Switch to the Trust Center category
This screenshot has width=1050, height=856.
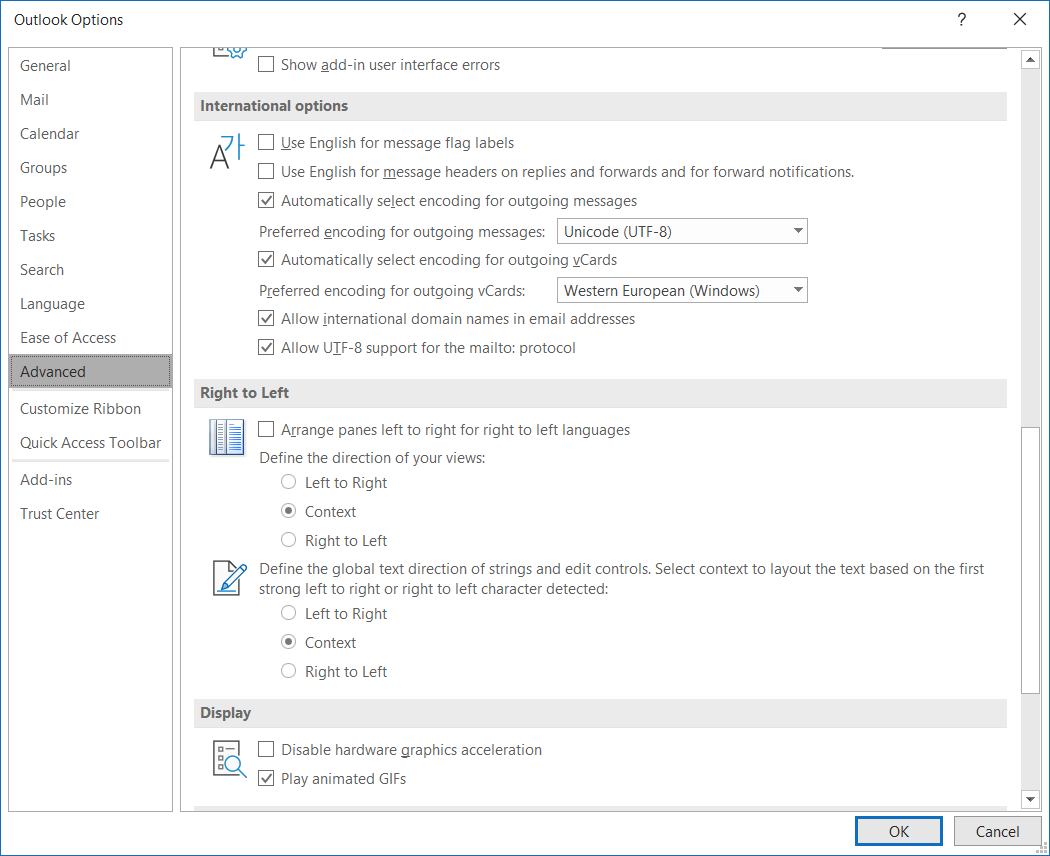pyautogui.click(x=60, y=514)
